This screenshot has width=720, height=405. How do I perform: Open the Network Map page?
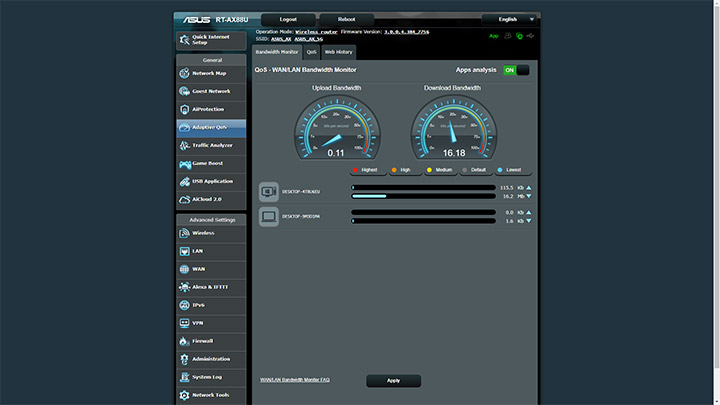(x=211, y=73)
